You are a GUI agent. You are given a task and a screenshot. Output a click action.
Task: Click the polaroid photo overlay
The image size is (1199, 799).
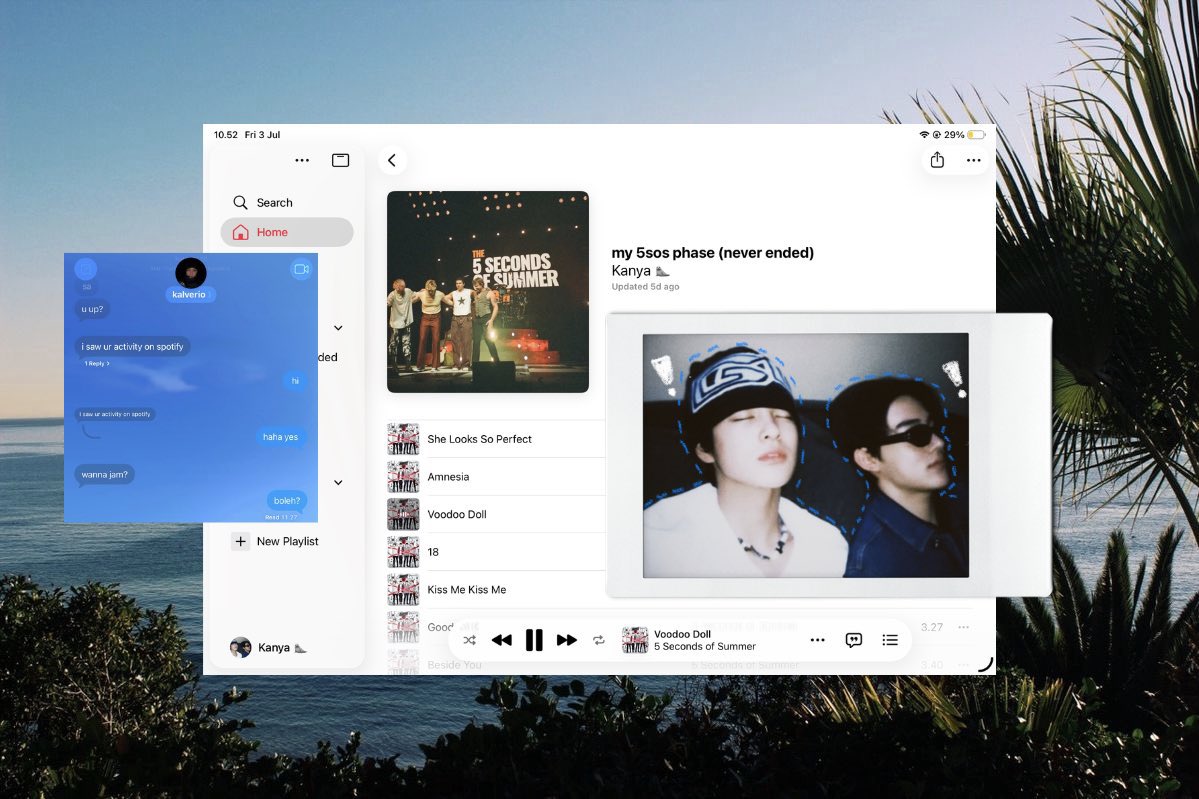tap(829, 455)
